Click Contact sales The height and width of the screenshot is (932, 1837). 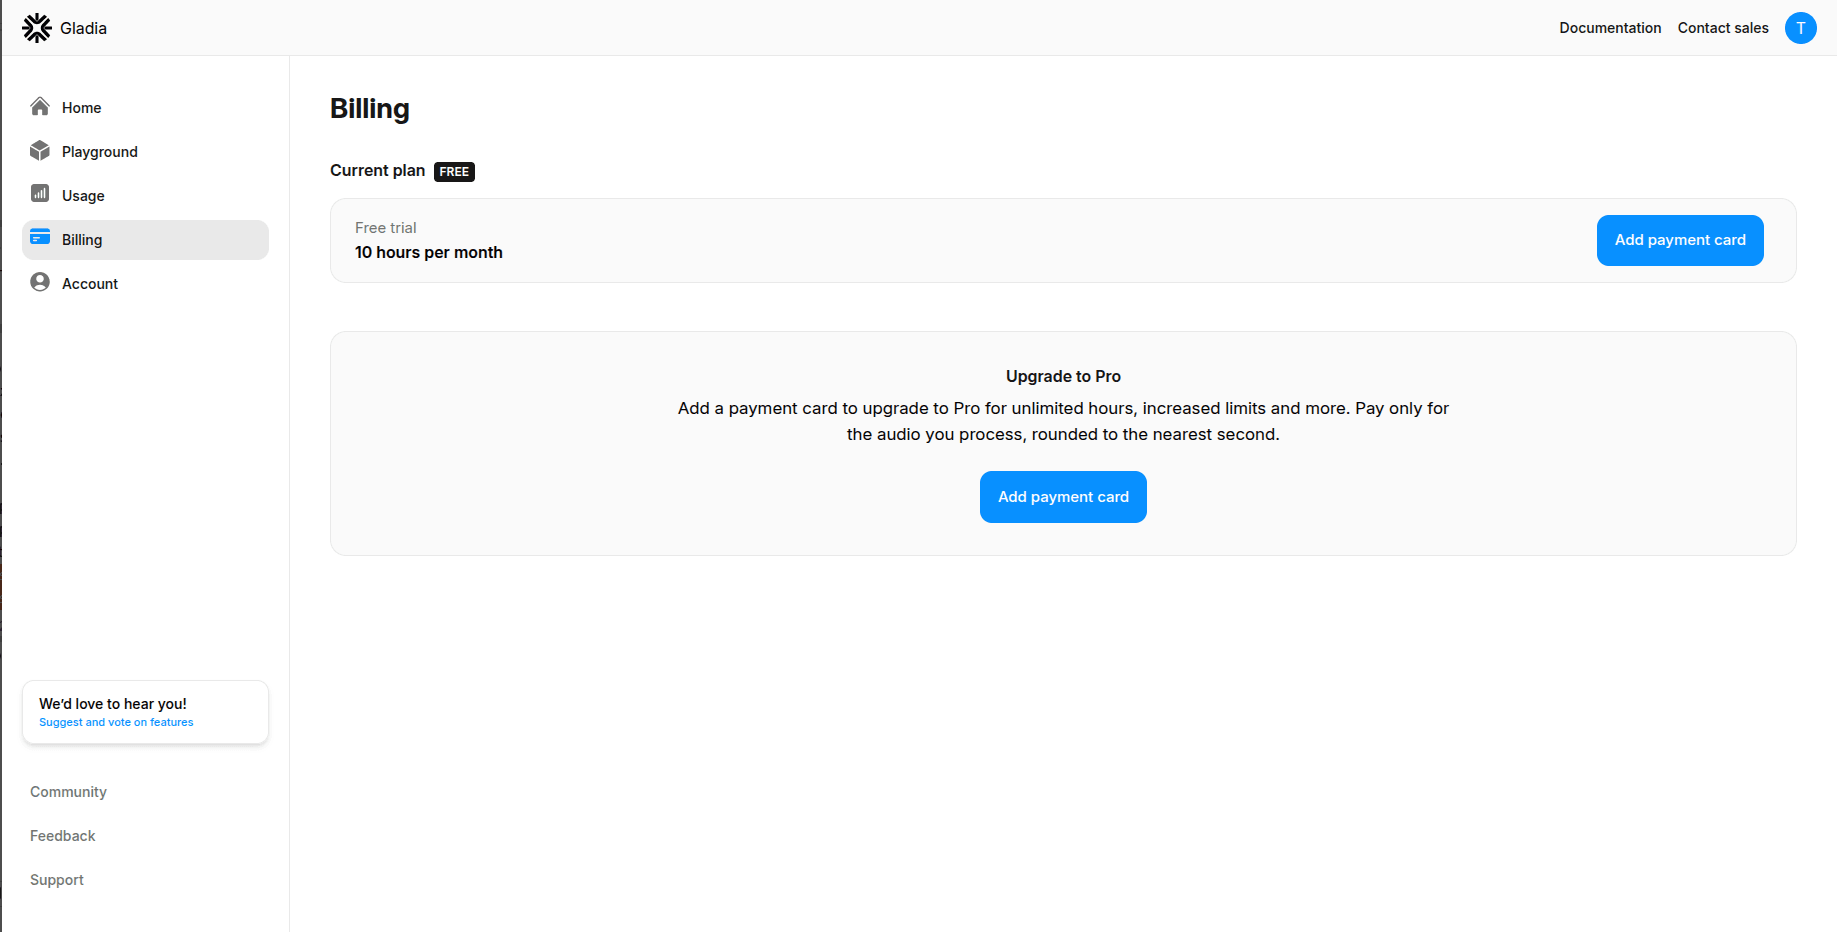[x=1722, y=27]
